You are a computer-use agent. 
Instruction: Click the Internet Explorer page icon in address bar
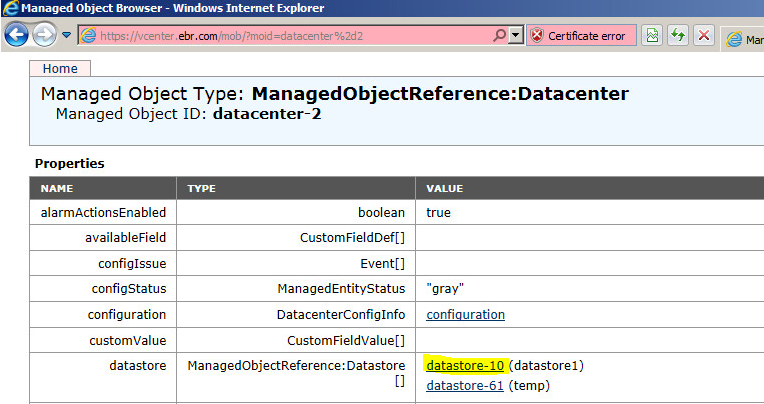[x=88, y=36]
